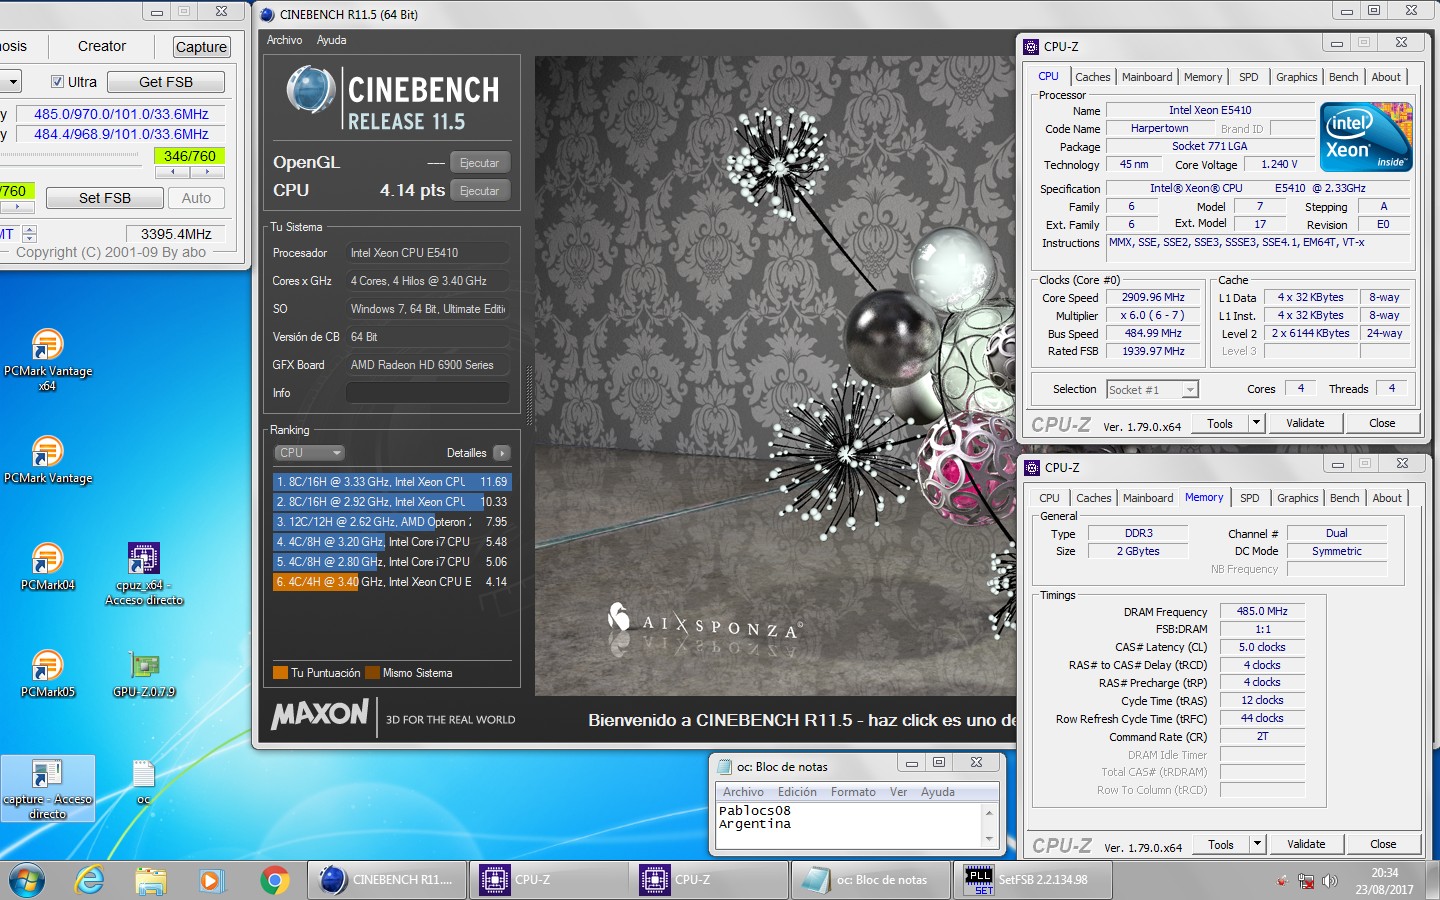Click the Info input field in CINEBENCH
Image resolution: width=1440 pixels, height=900 pixels.
point(428,393)
